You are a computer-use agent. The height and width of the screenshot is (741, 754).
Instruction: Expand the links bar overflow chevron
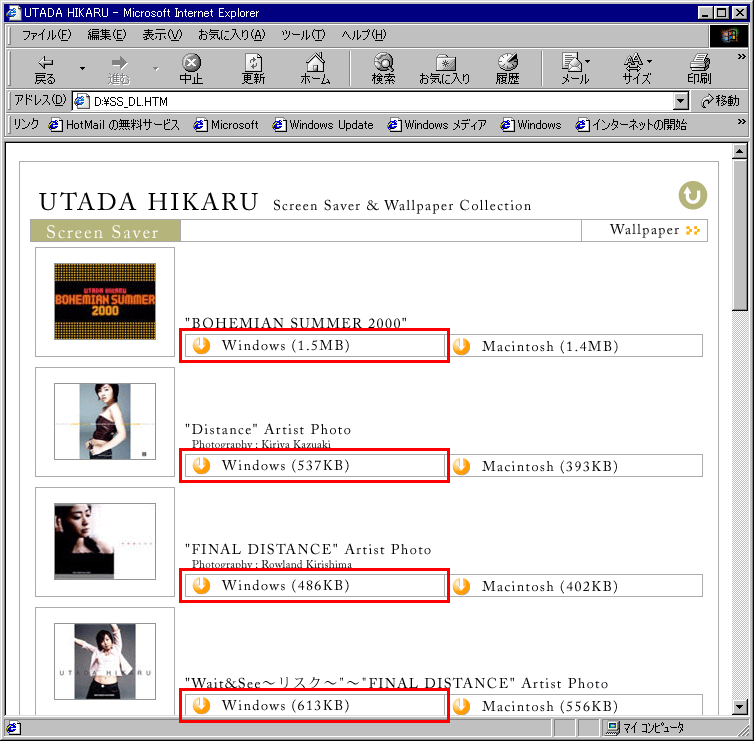[x=741, y=122]
